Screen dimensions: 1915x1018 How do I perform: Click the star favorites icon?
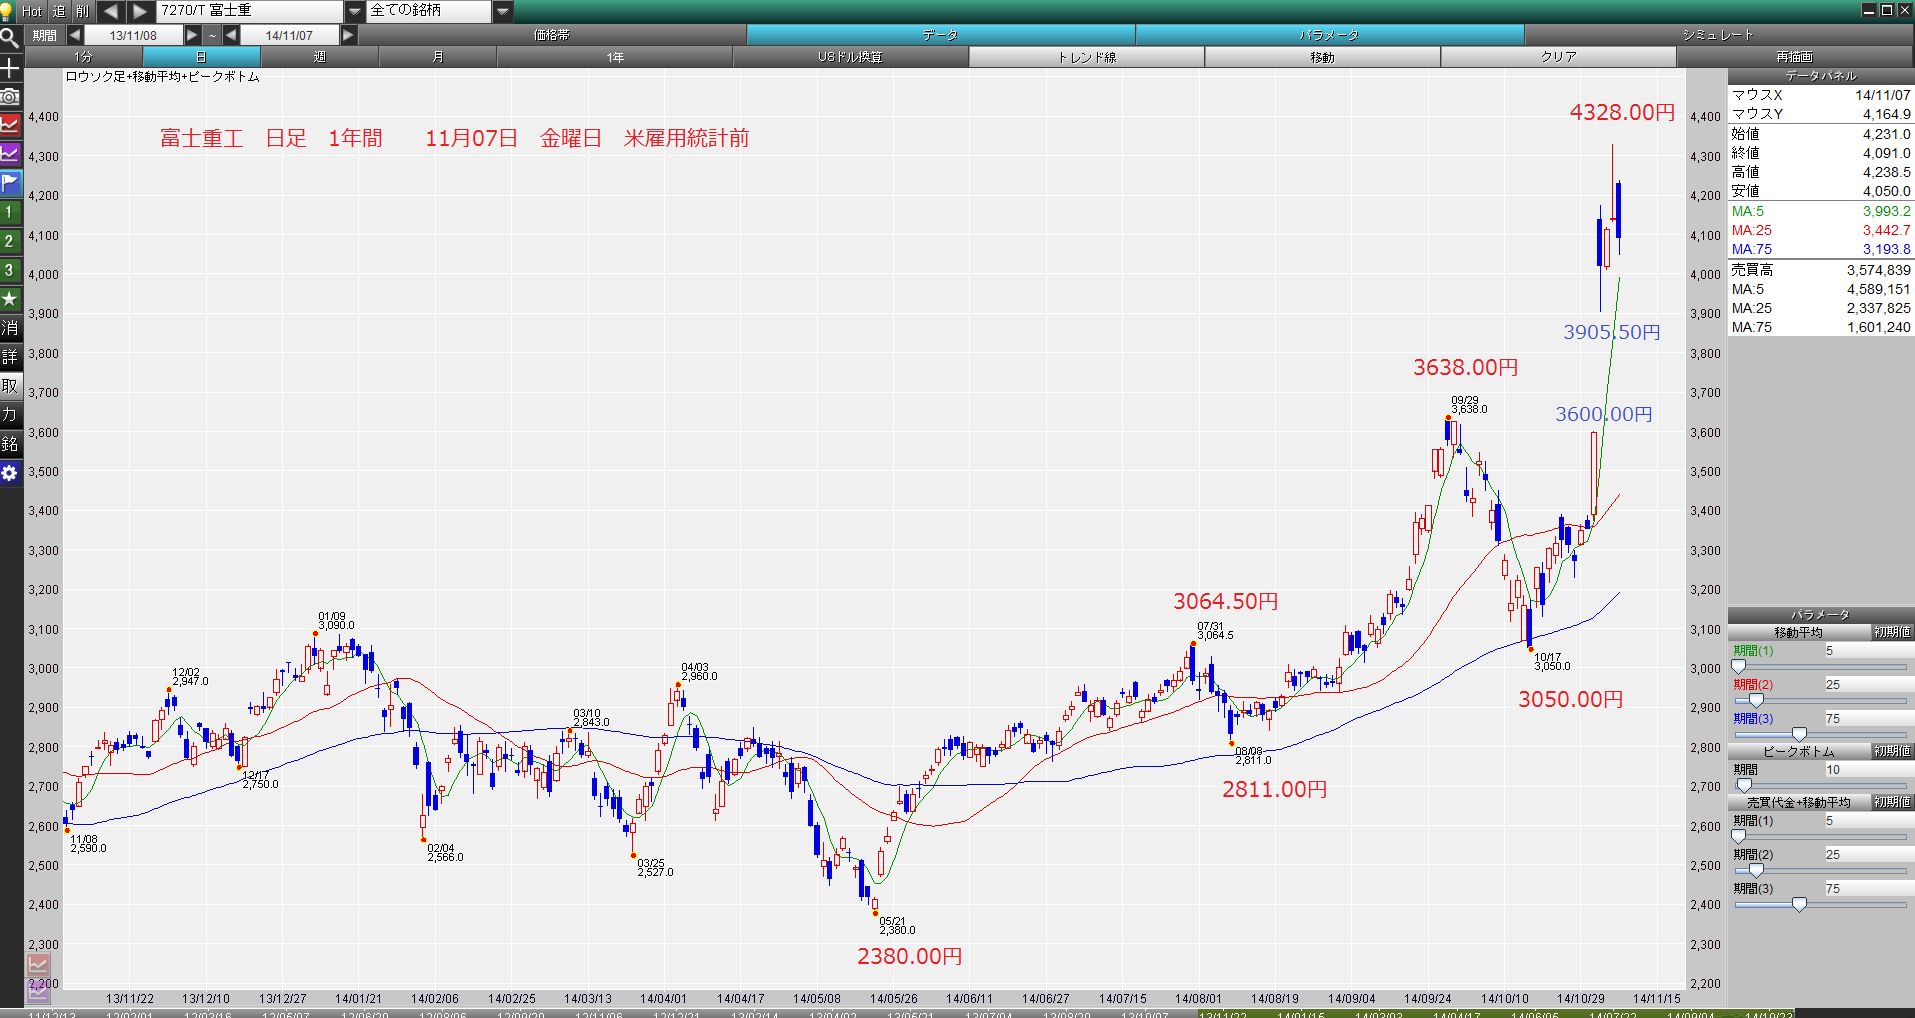coord(10,299)
